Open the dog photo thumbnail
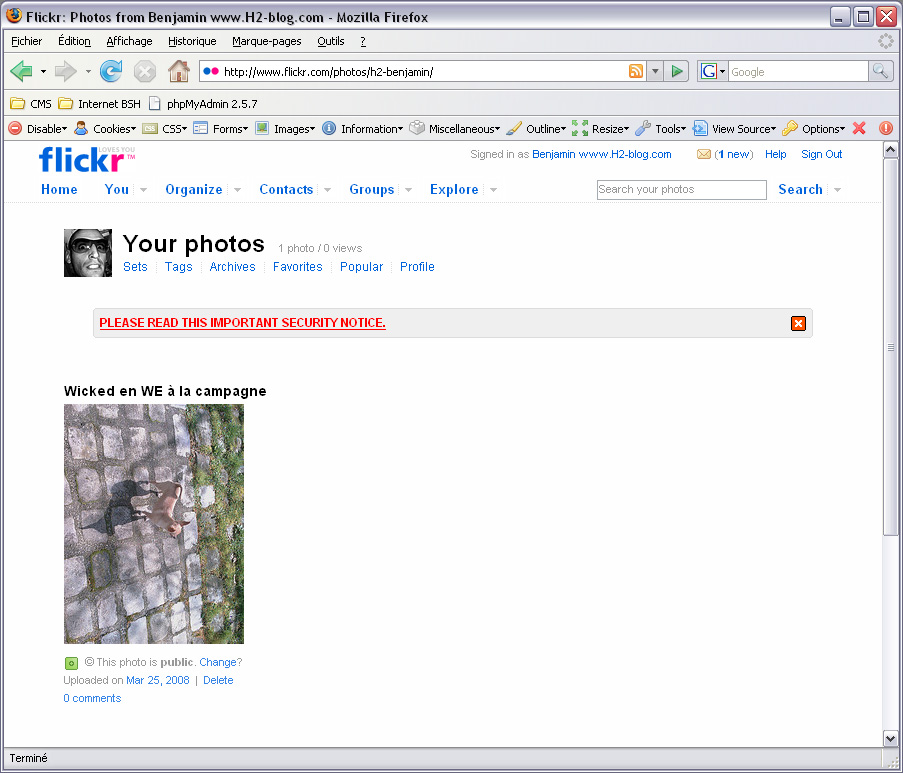Image resolution: width=903 pixels, height=773 pixels. pos(154,523)
